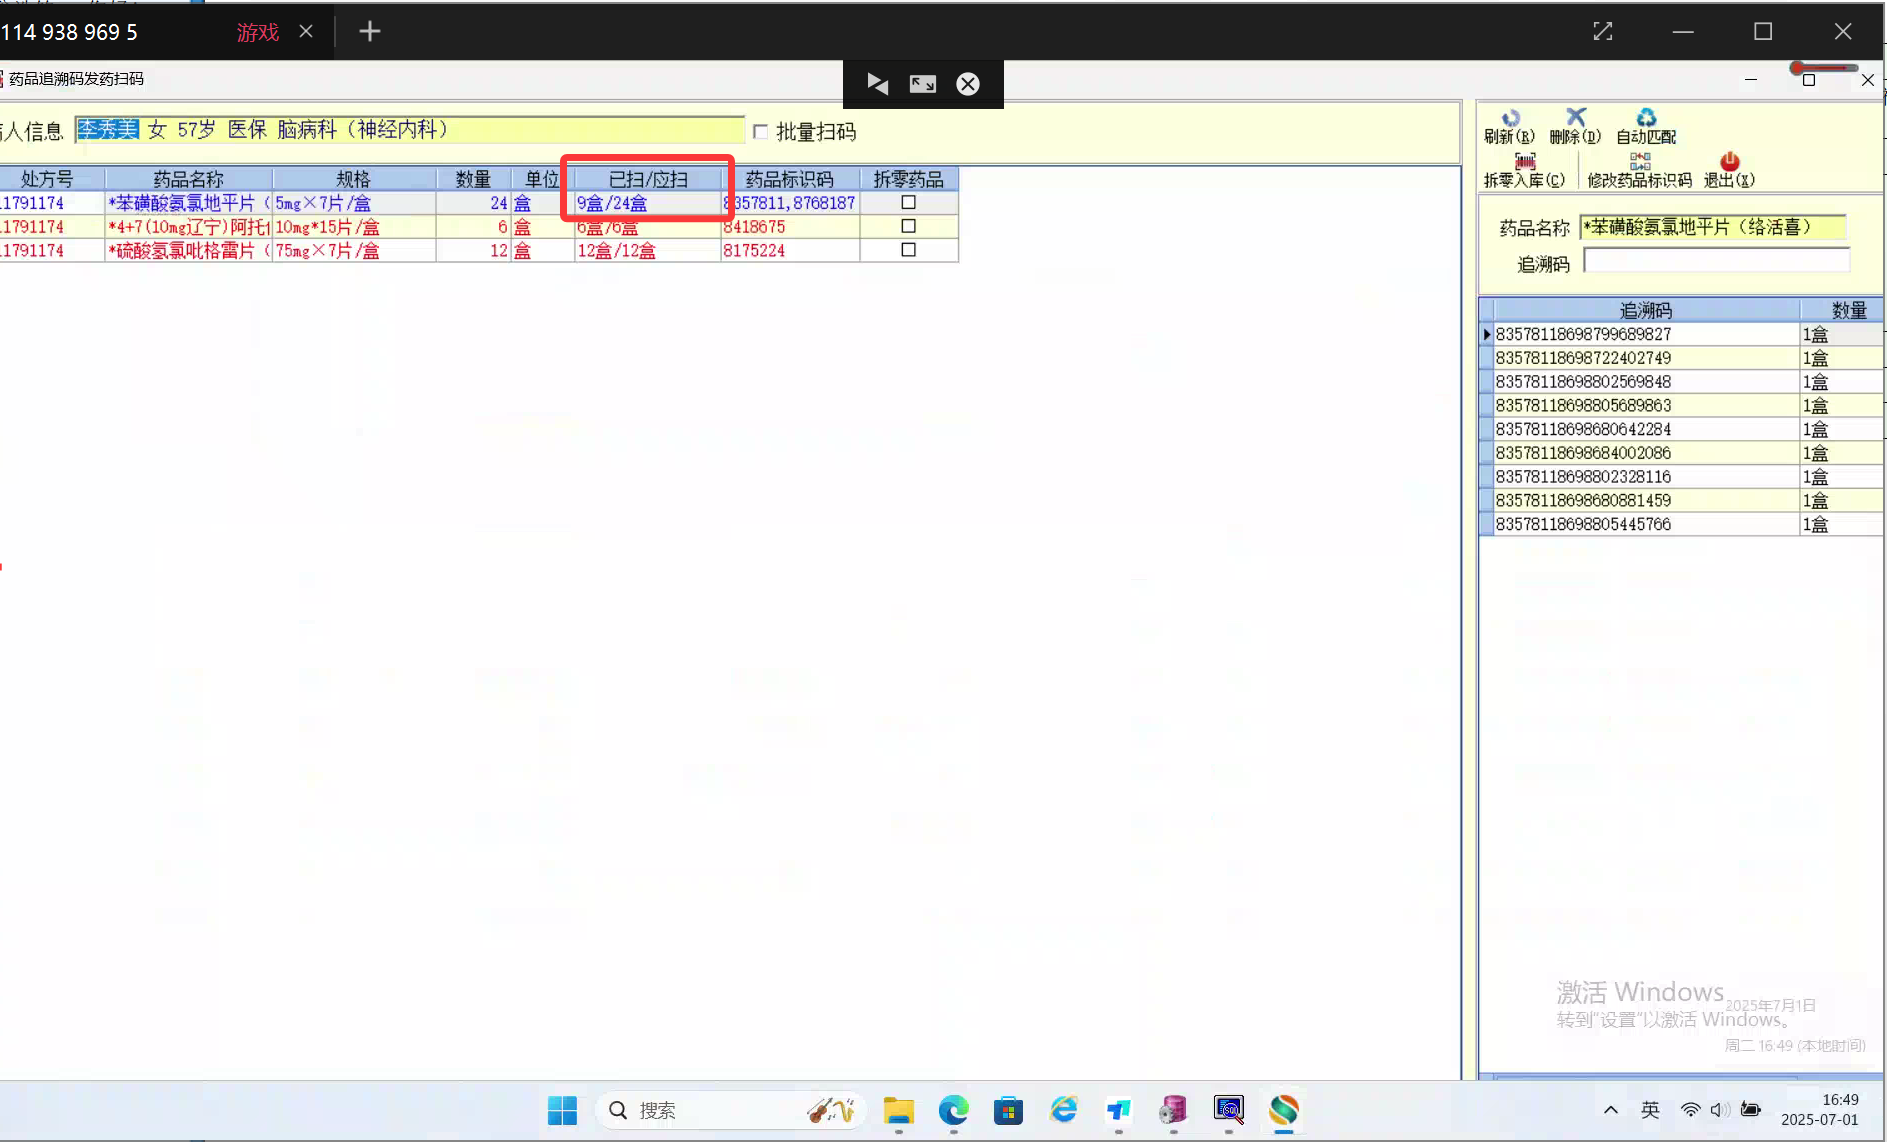Viewport: 1887px width, 1142px height.
Task: Open 拆零入库(C) barcode tool
Action: [1524, 171]
